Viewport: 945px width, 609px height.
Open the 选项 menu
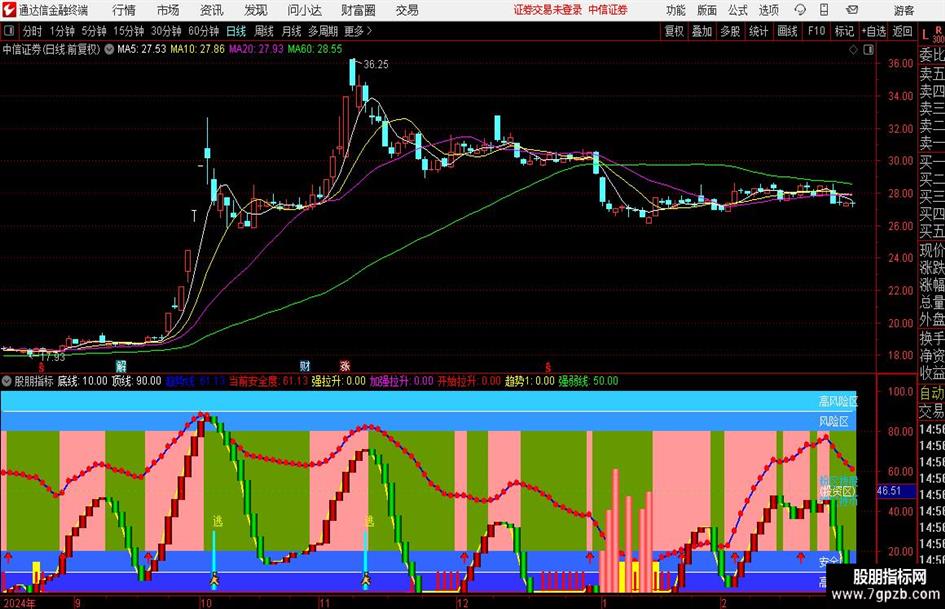point(768,10)
